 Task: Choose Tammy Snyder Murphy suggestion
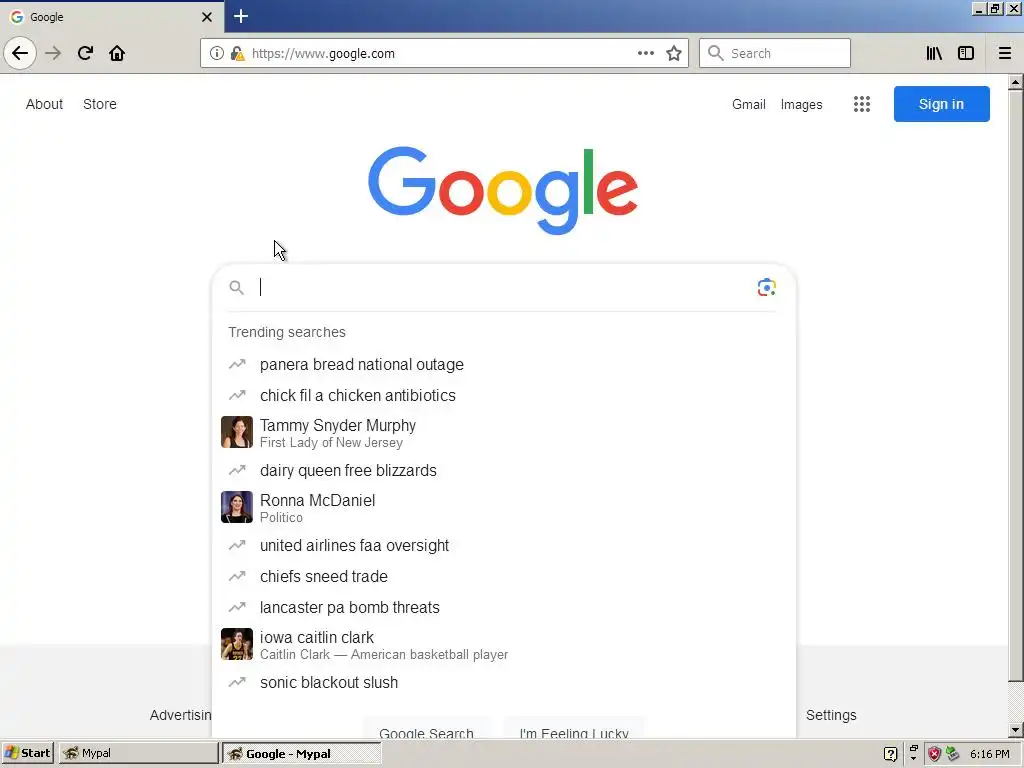[x=504, y=432]
